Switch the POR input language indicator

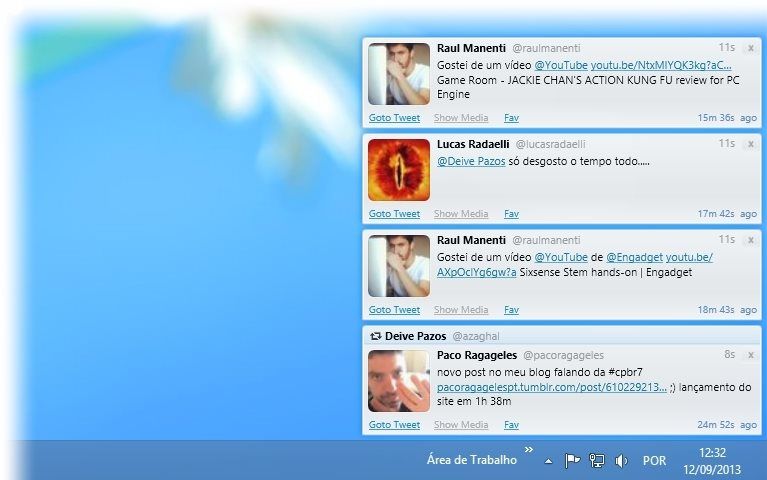(x=654, y=460)
